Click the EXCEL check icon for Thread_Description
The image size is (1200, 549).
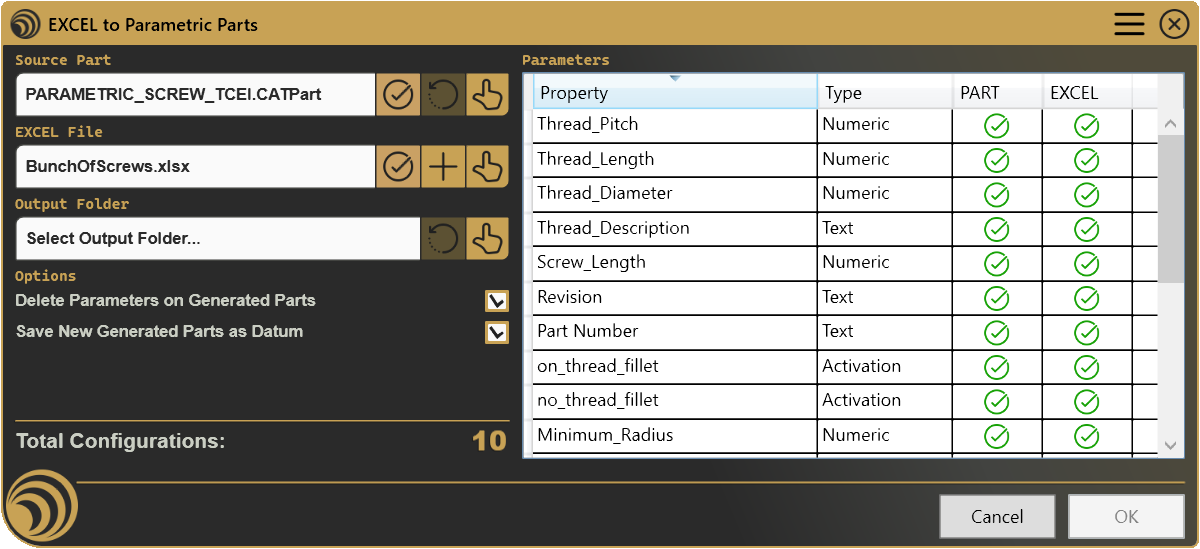point(1087,229)
